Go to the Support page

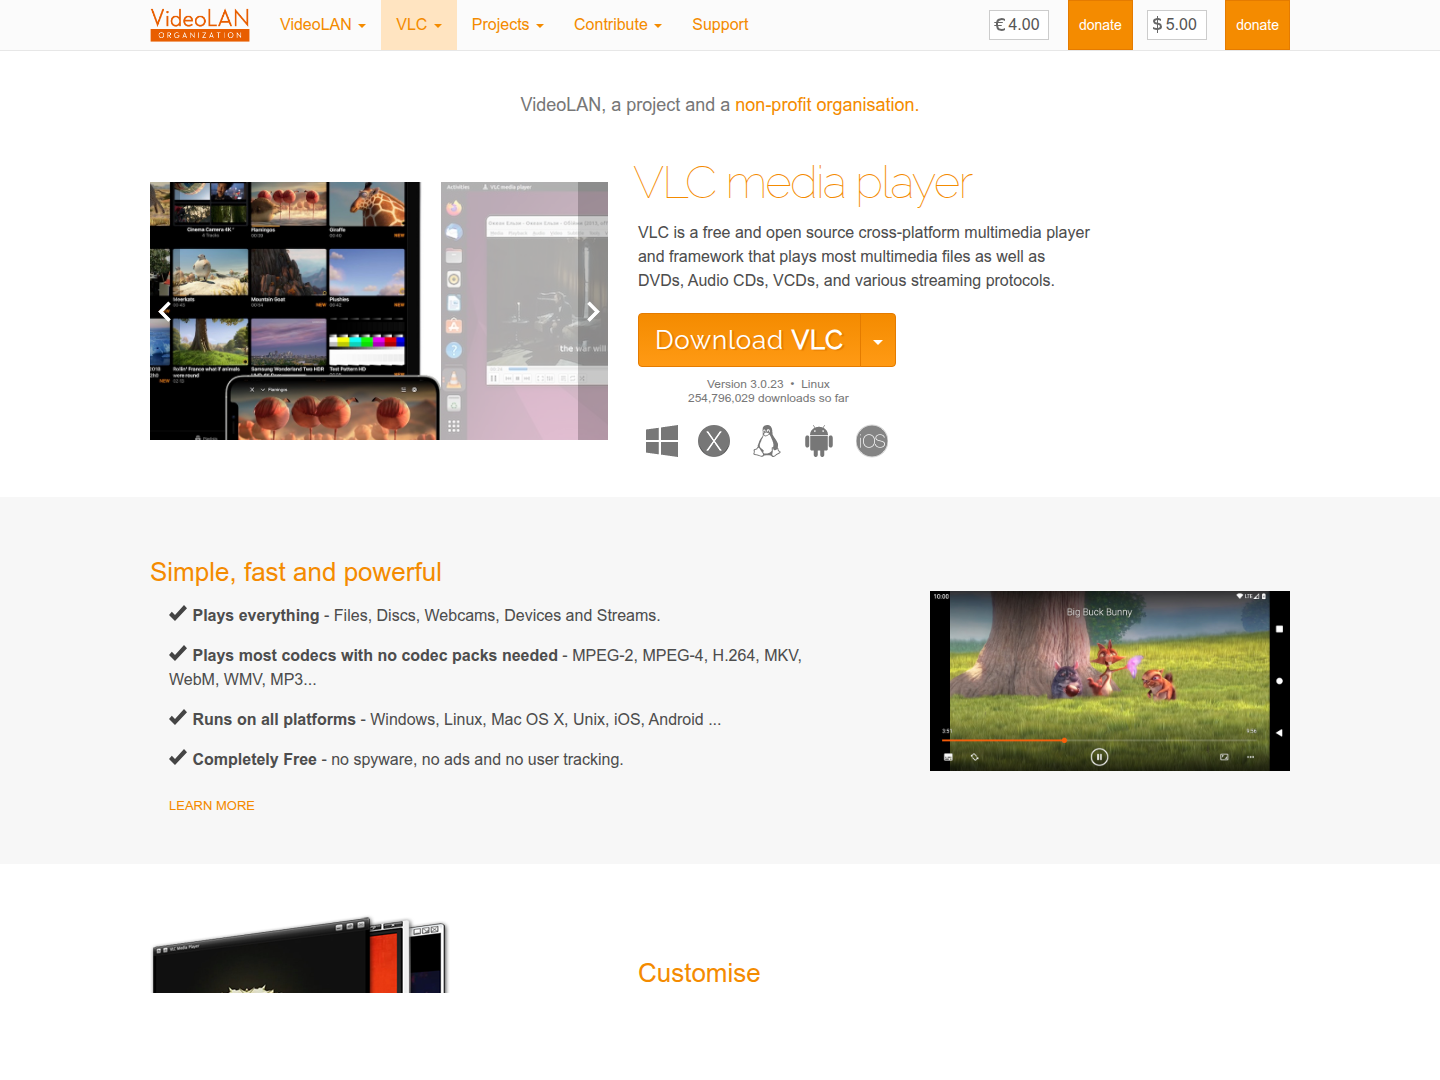[x=720, y=25]
